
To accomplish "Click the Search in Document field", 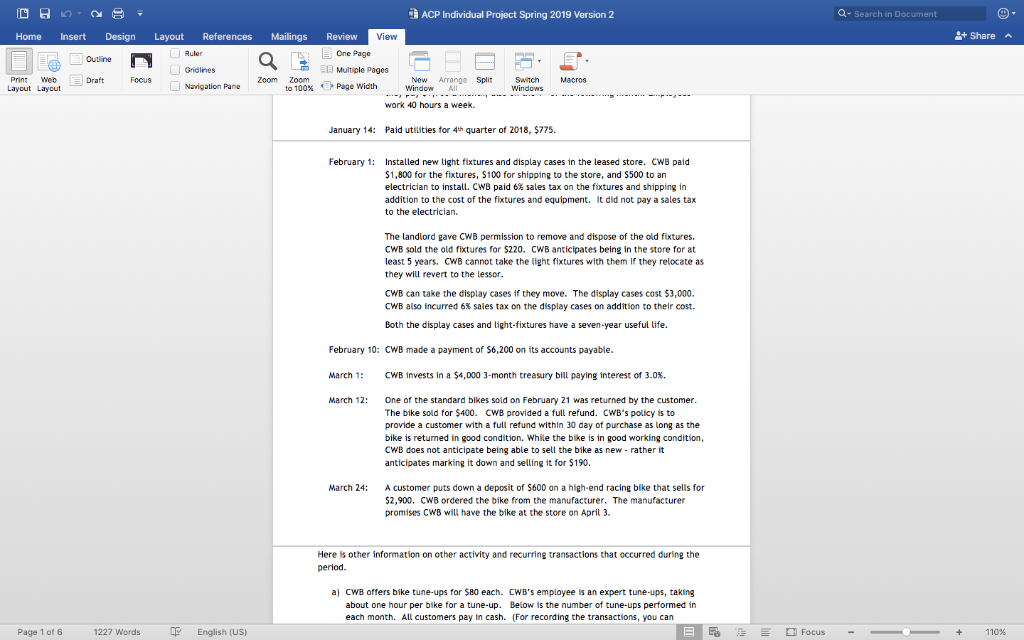I will [908, 13].
